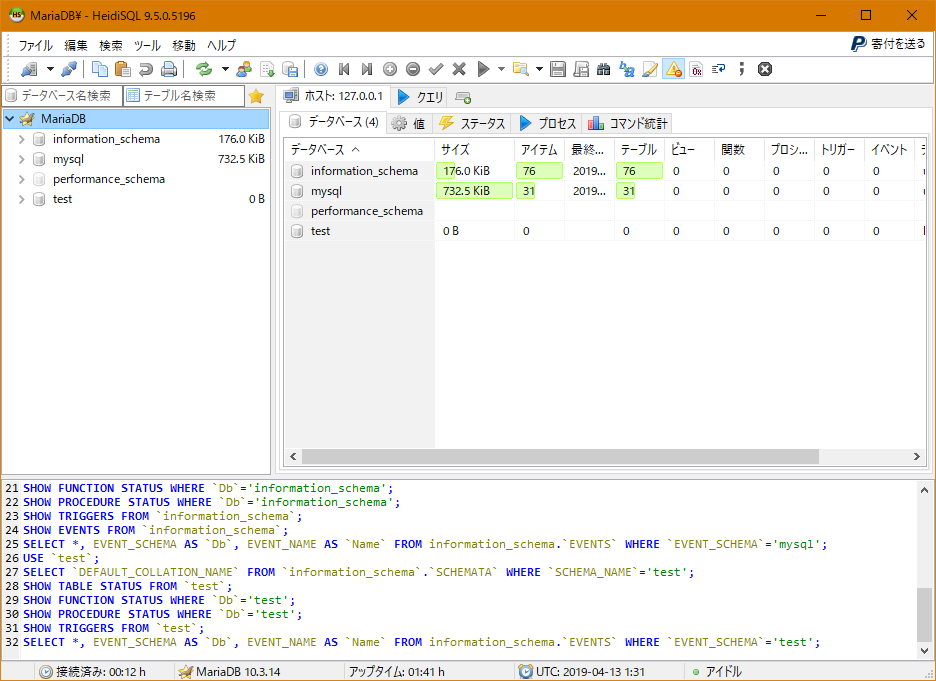936x681 pixels.
Task: Expand the information_schema tree node
Action: coord(20,138)
